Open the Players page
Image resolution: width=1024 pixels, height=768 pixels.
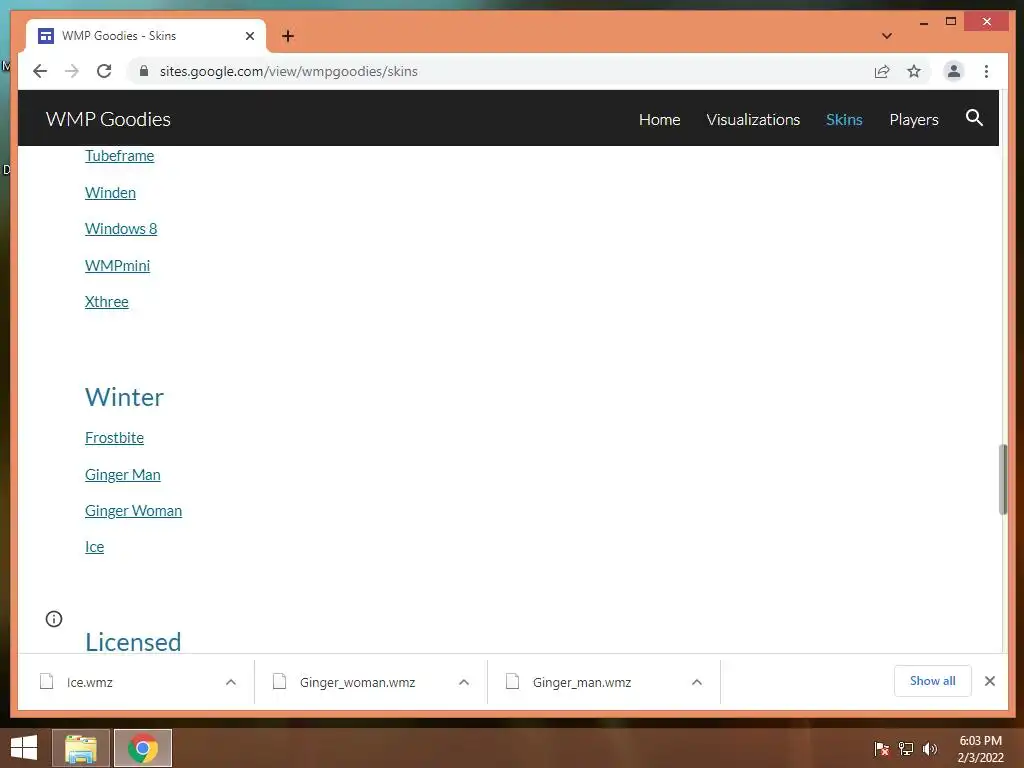(x=914, y=120)
